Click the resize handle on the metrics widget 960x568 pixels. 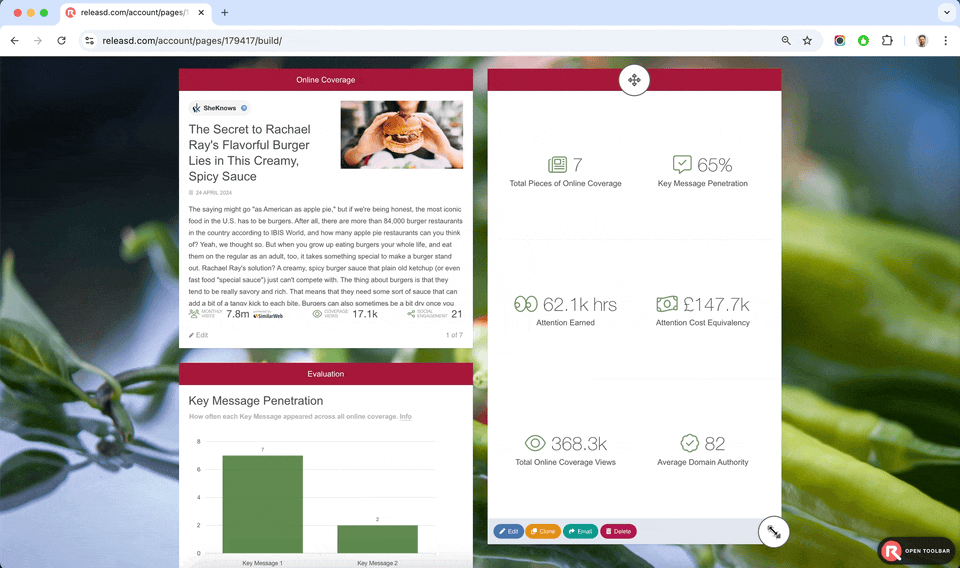[x=774, y=532]
